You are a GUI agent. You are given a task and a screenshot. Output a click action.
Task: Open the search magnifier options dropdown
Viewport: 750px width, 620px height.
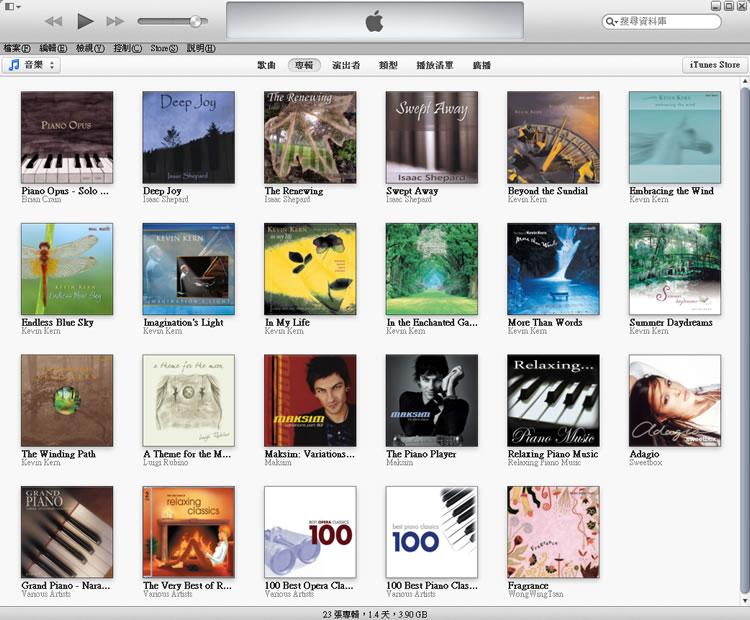point(612,22)
